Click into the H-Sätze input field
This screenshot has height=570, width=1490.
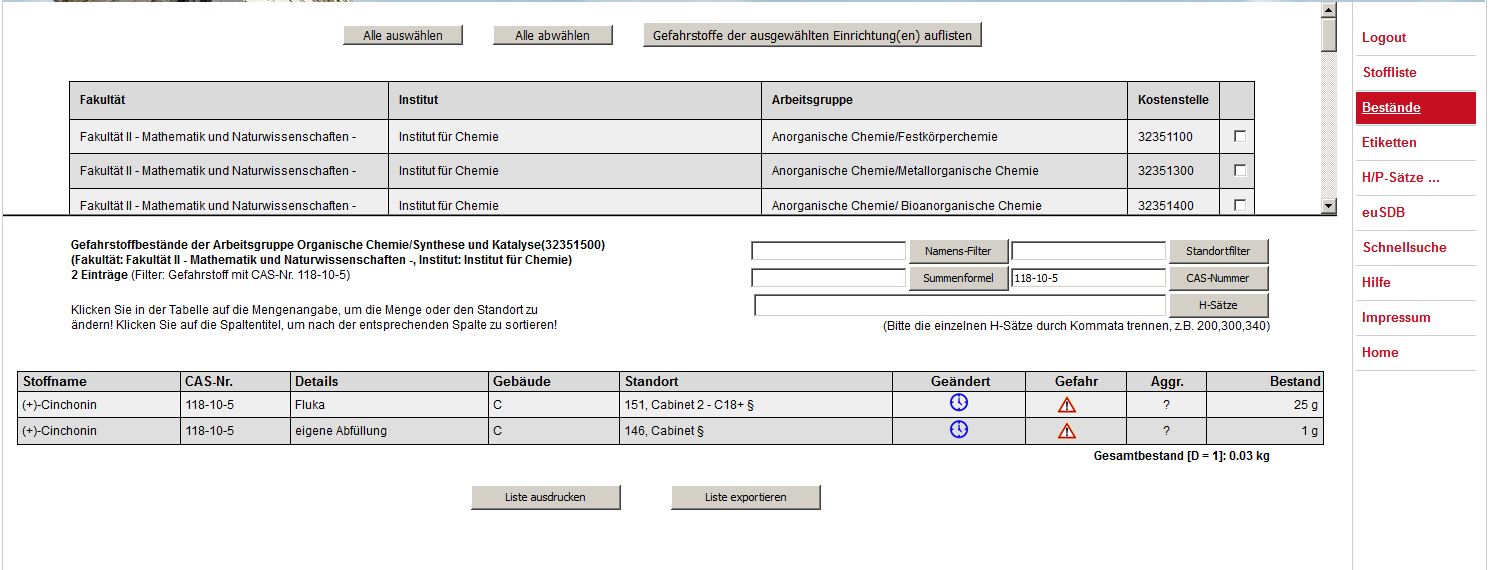(x=959, y=305)
